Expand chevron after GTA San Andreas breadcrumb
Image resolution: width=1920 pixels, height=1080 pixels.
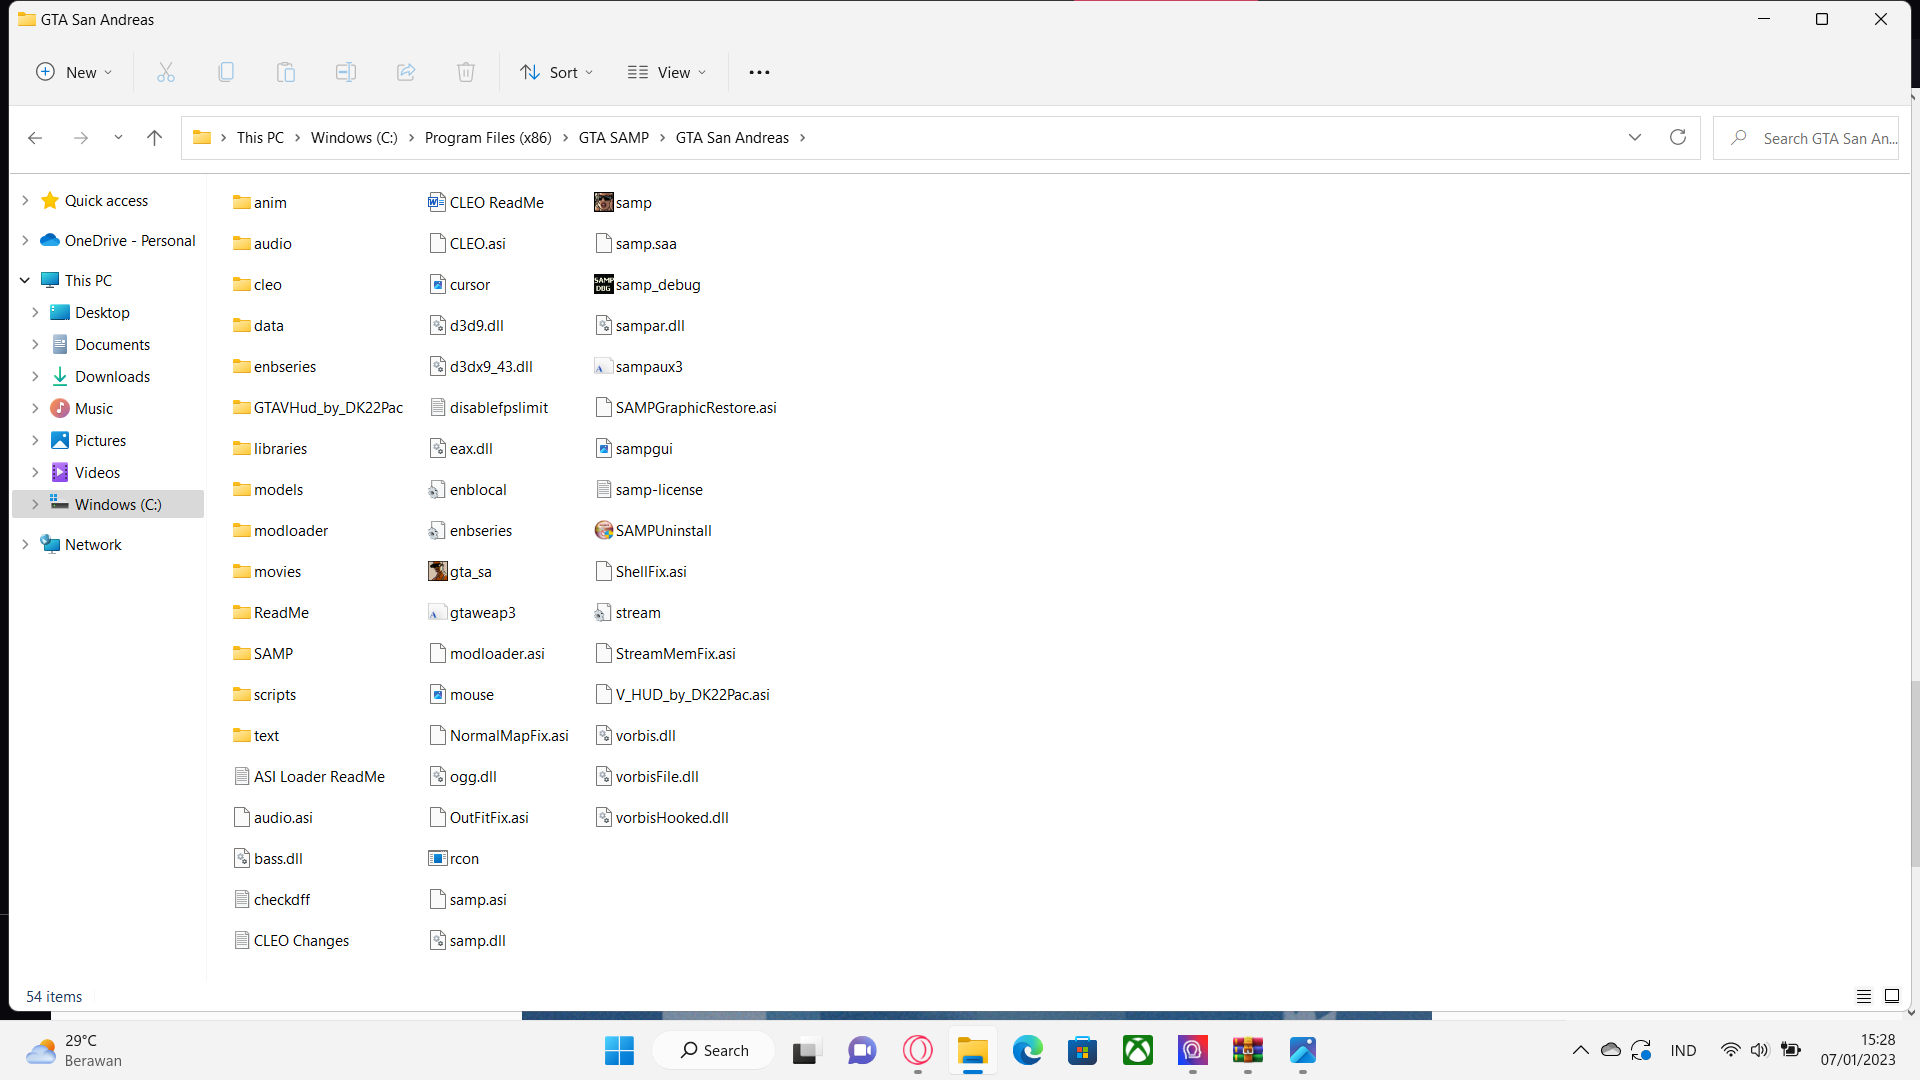802,138
